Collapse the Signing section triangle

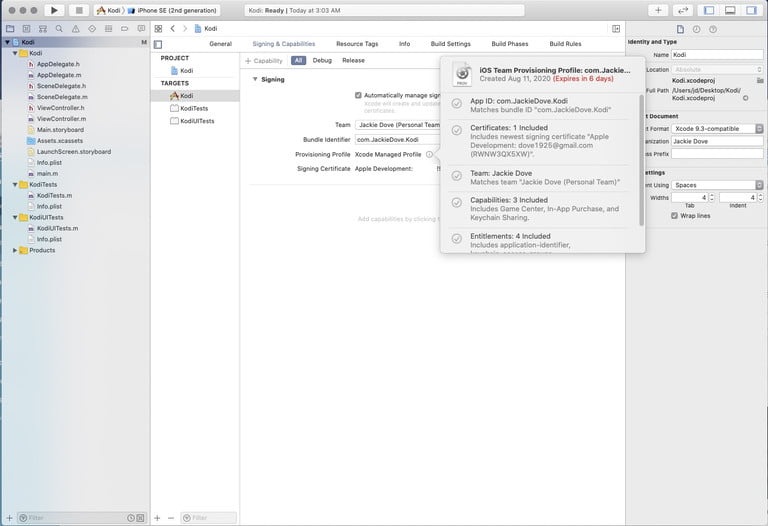point(255,79)
